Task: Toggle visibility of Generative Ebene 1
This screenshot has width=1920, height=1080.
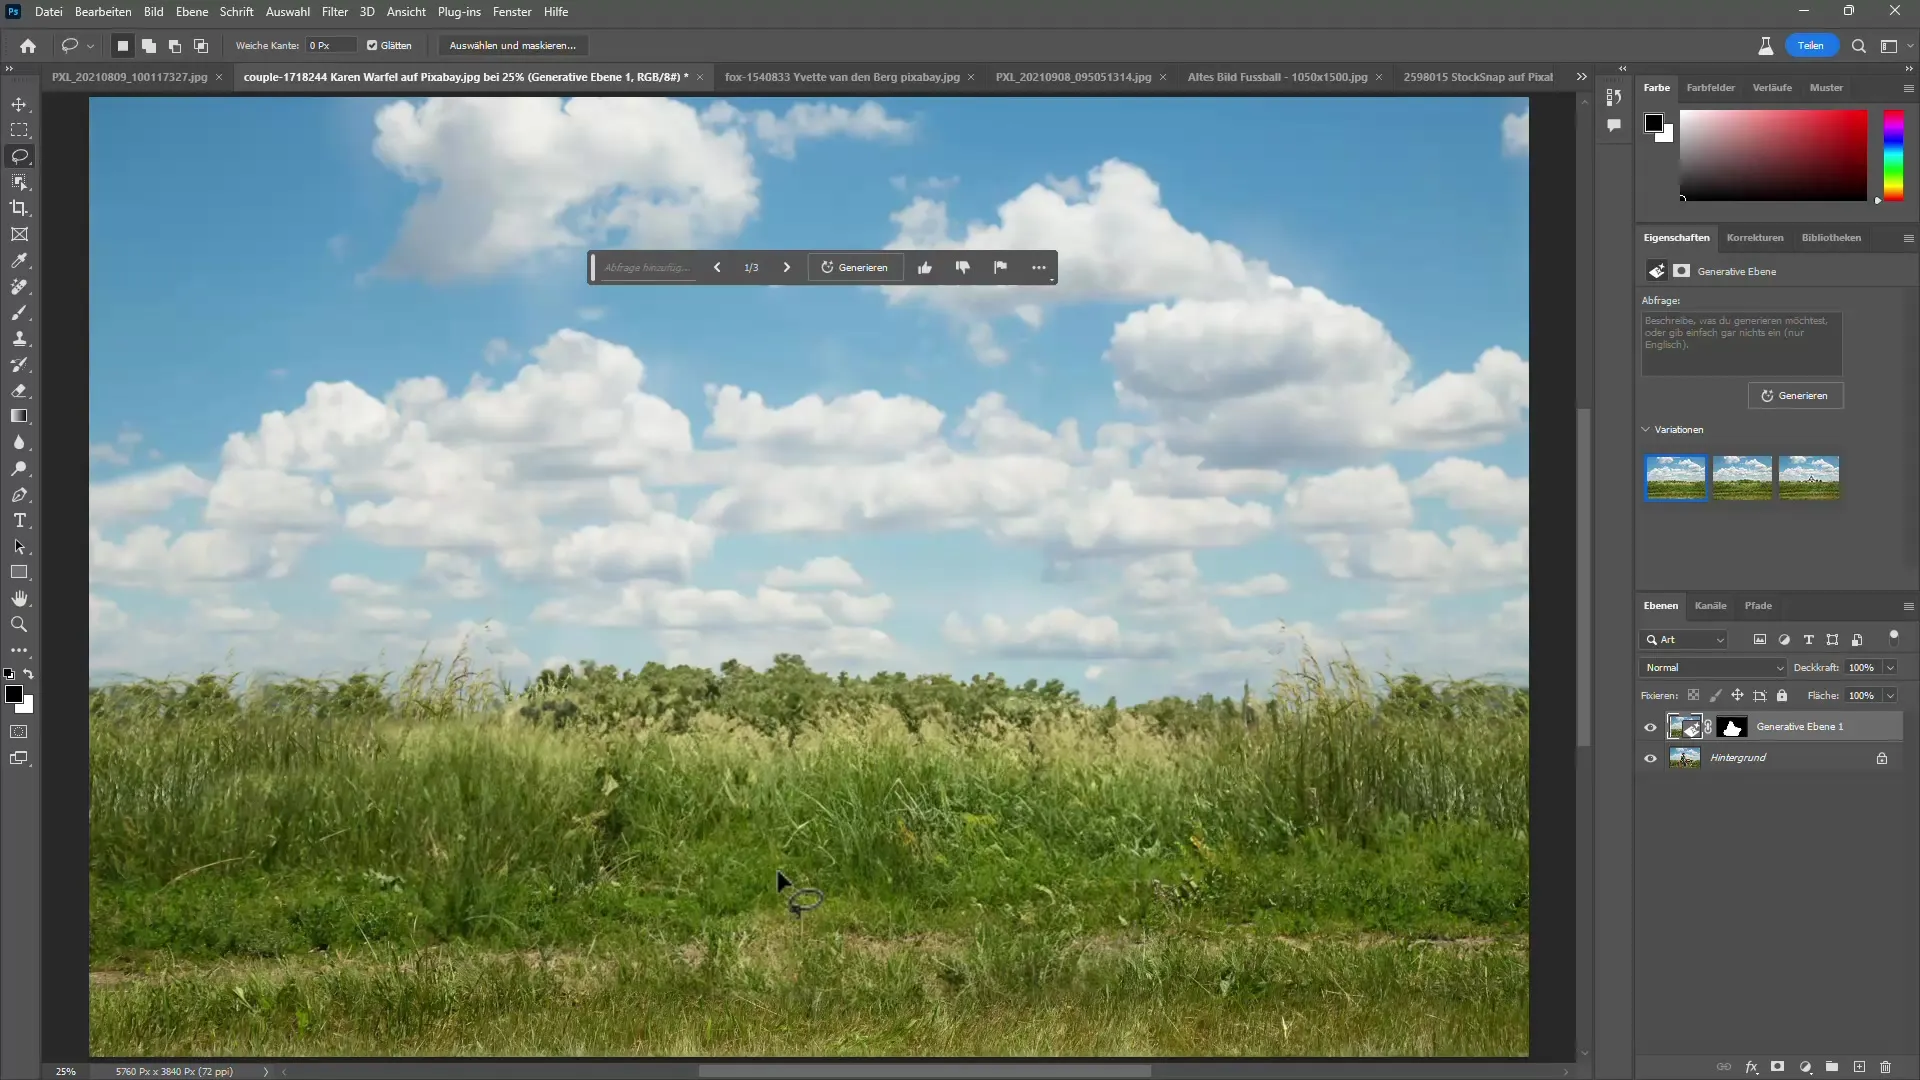Action: pos(1650,727)
